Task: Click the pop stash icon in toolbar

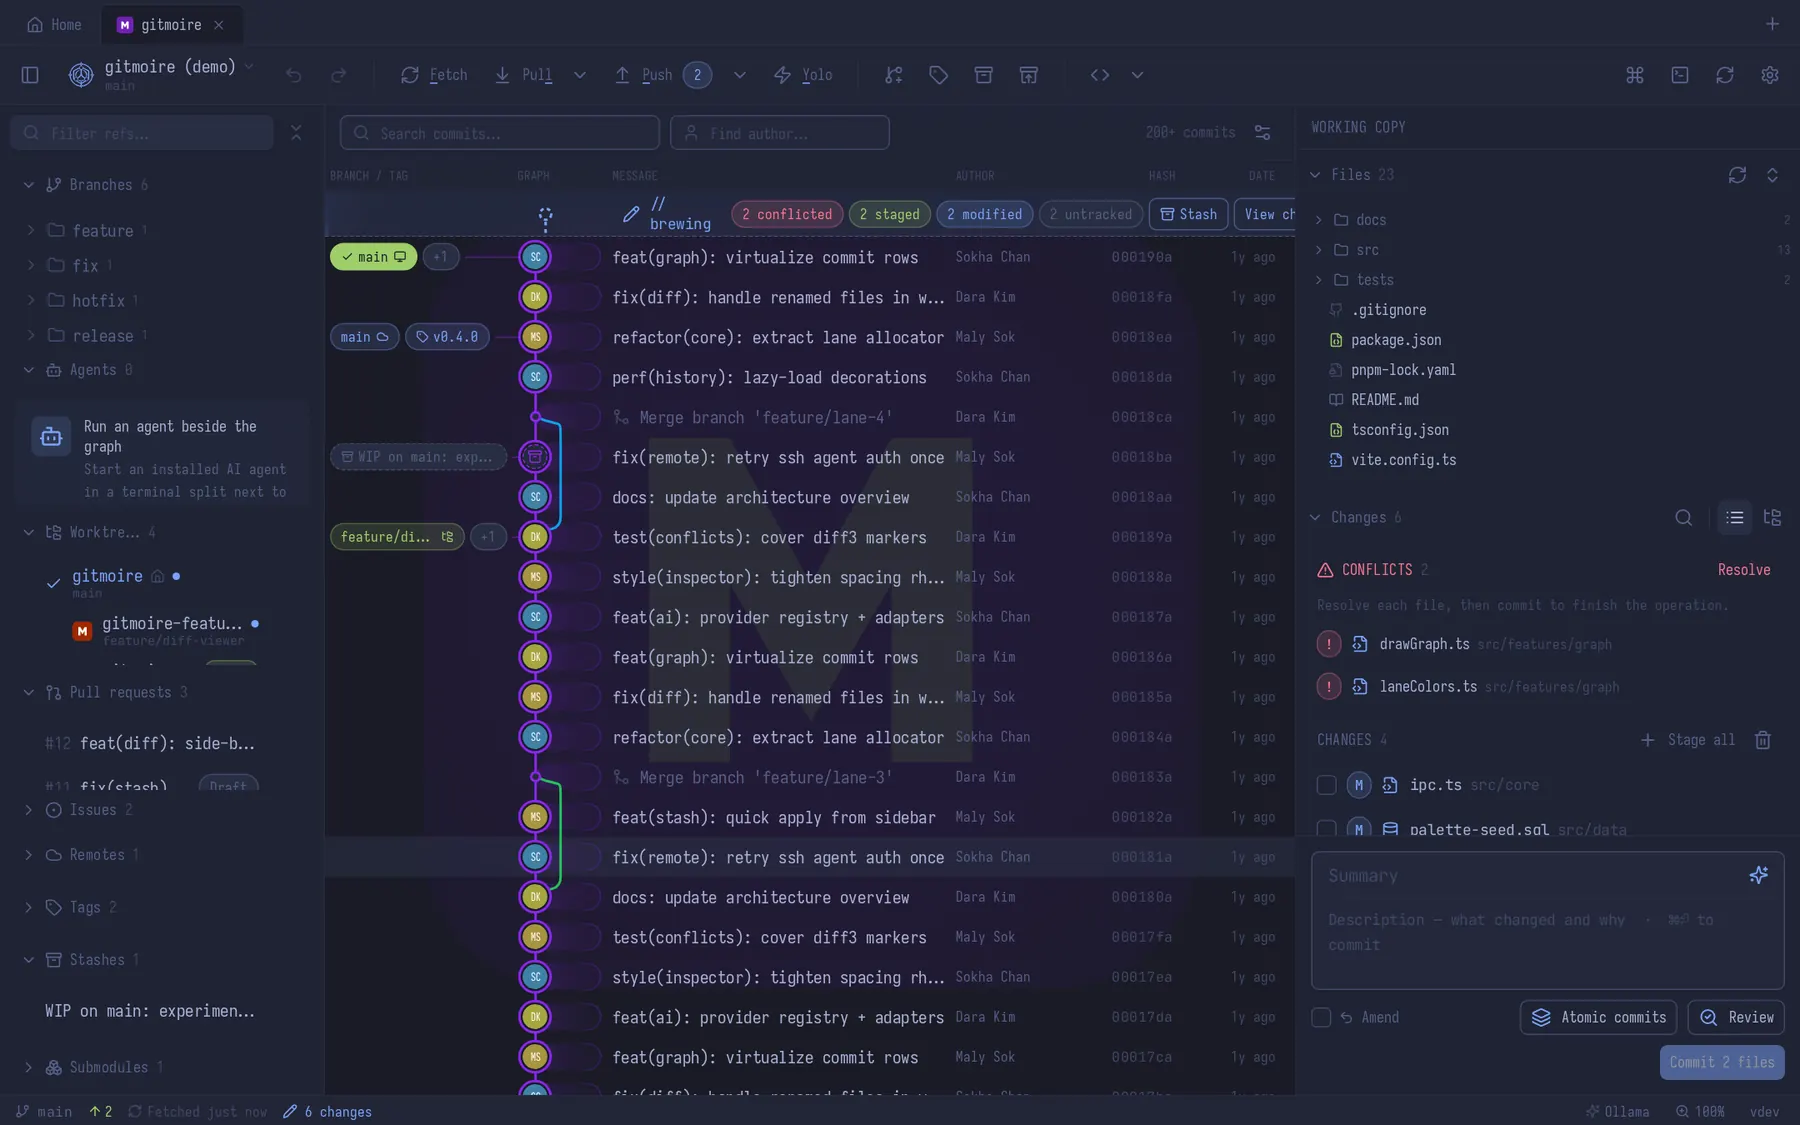Action: click(1029, 75)
